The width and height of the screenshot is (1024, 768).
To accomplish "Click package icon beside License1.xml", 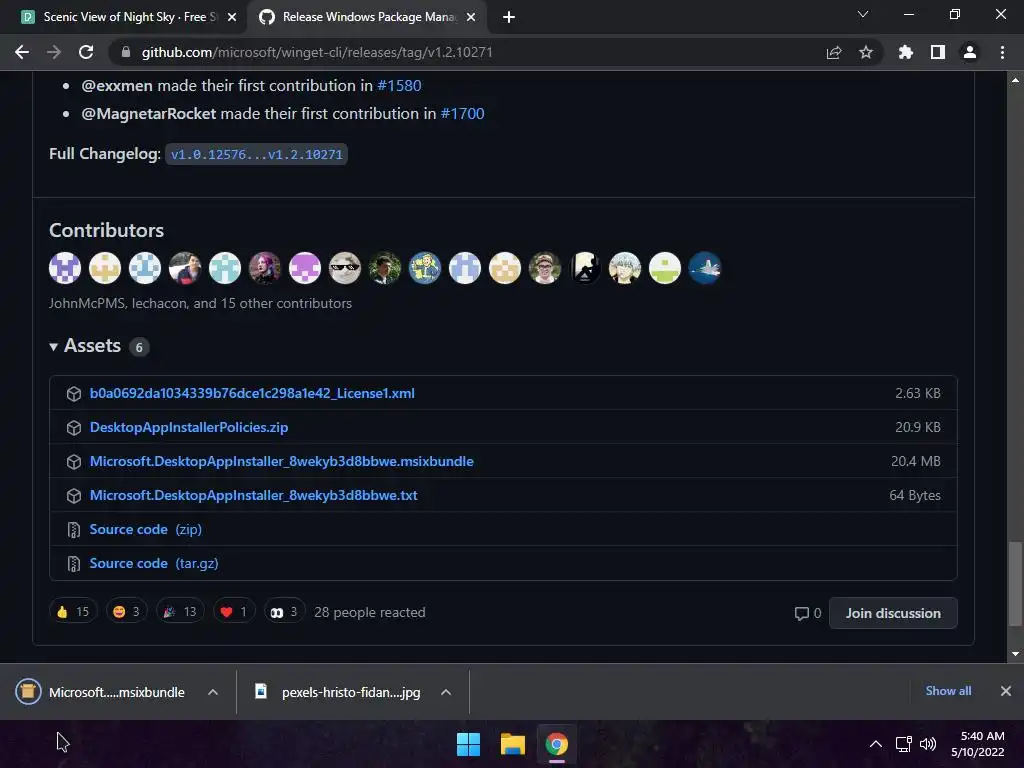I will 74,394.
